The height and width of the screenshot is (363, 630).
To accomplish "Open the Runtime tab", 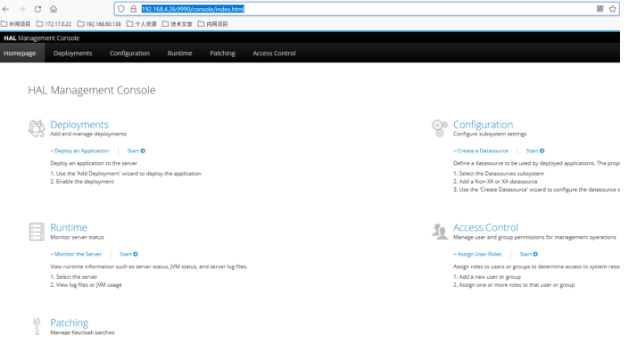I will point(180,53).
